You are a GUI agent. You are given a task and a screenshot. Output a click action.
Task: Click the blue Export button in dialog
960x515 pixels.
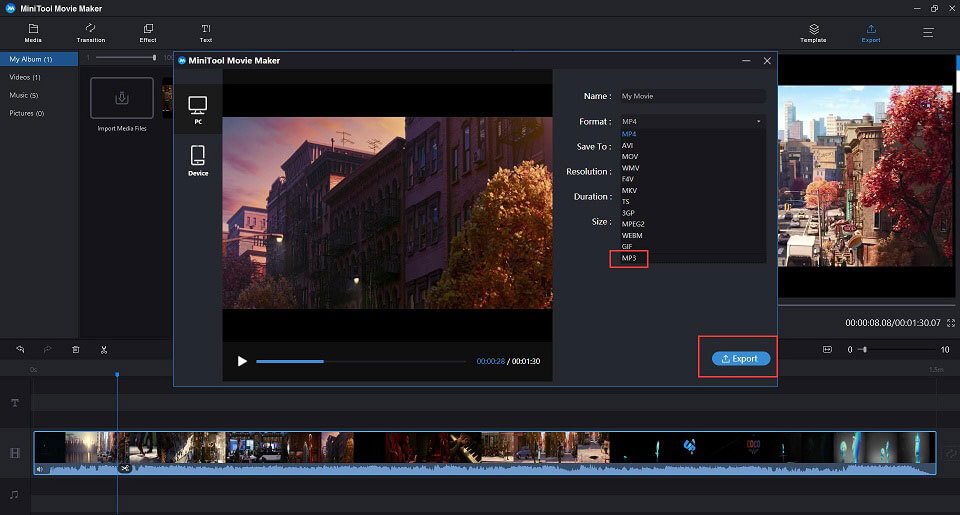tap(740, 359)
